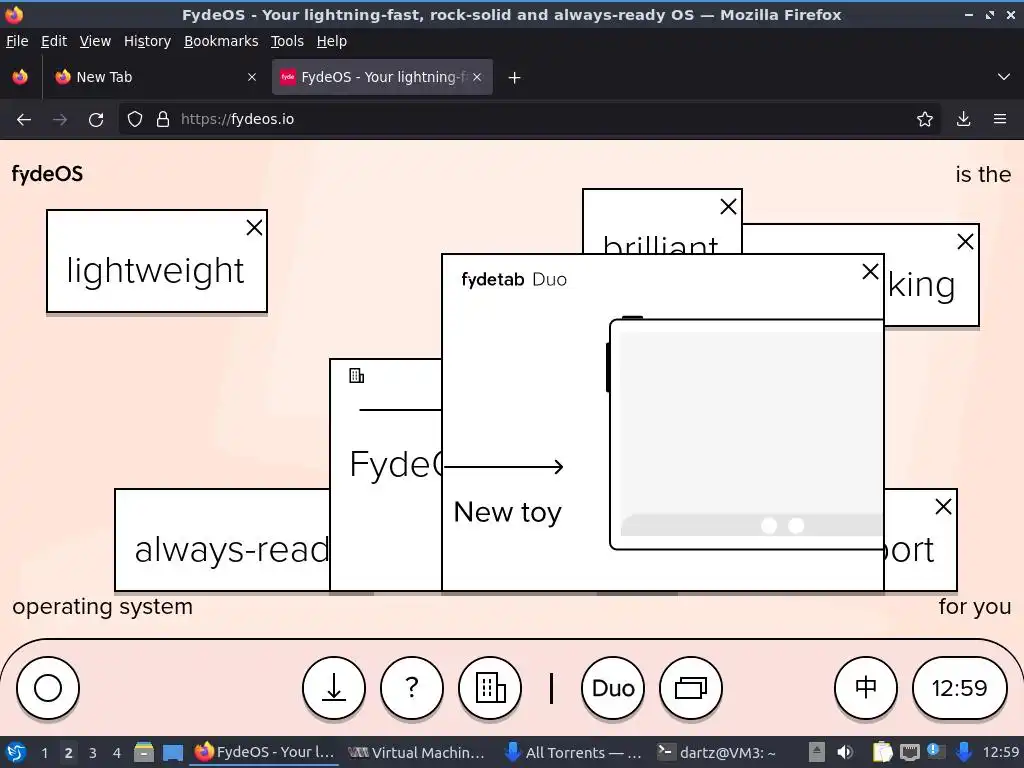Close the card ending in 'ort'

point(943,506)
